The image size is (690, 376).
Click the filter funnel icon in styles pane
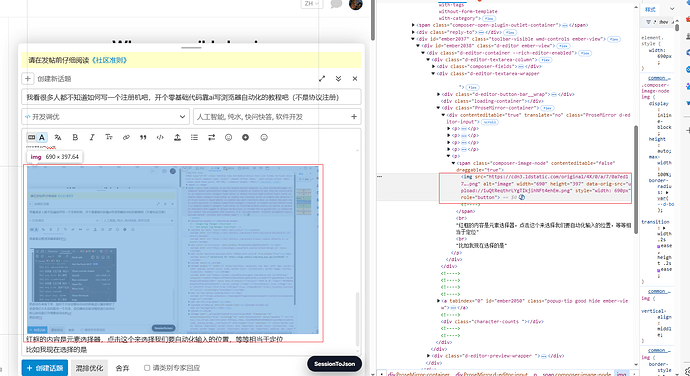click(648, 22)
